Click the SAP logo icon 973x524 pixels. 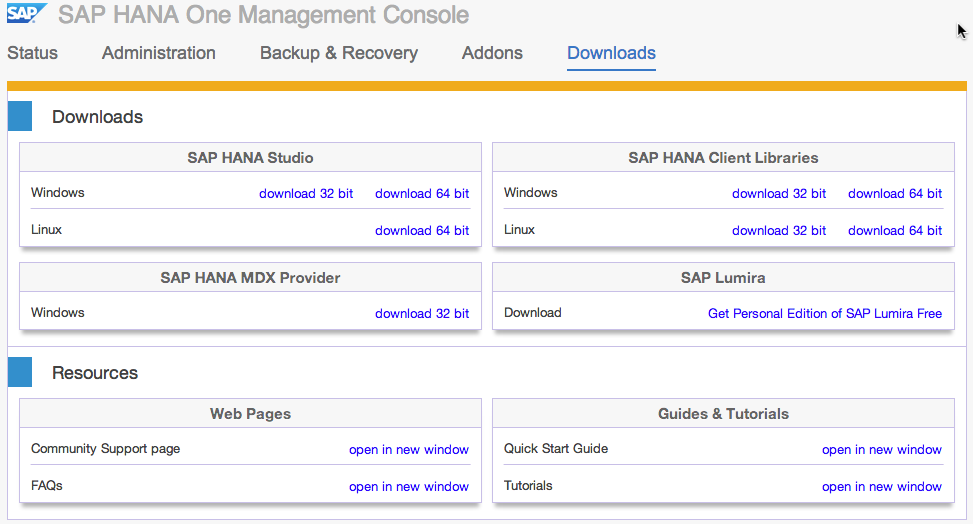point(27,13)
